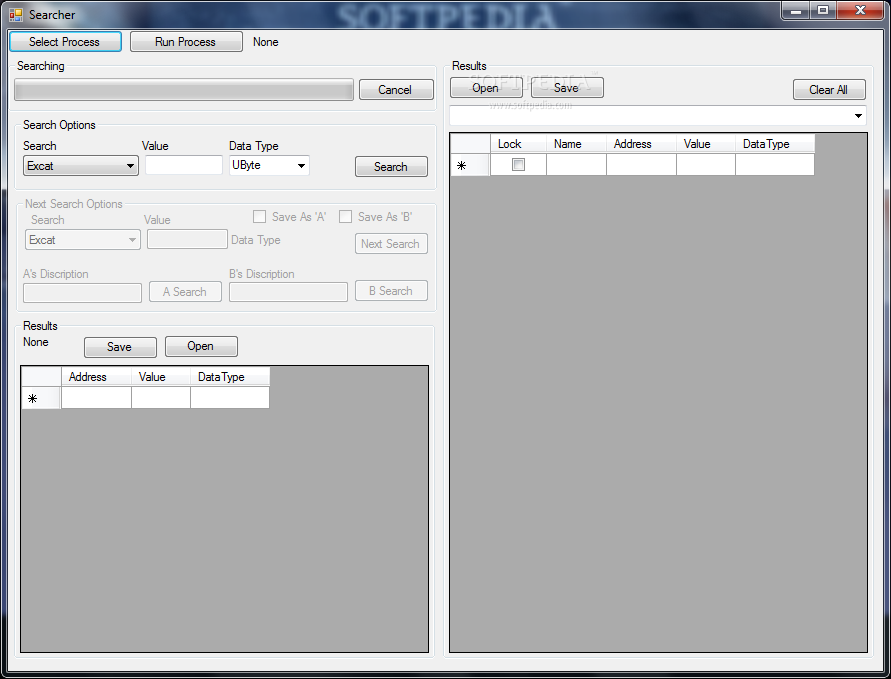The image size is (891, 679).
Task: Click the A Search button
Action: coord(185,291)
